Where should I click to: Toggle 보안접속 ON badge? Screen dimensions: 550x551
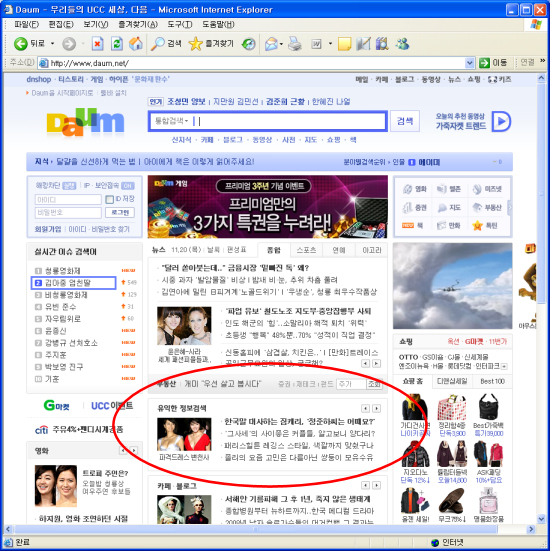(128, 186)
